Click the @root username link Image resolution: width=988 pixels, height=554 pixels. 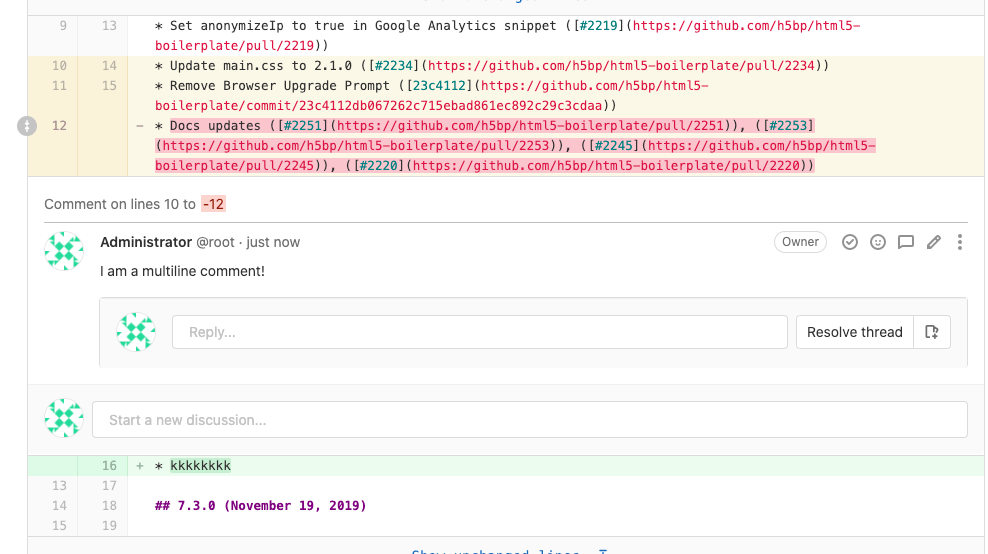[218, 242]
